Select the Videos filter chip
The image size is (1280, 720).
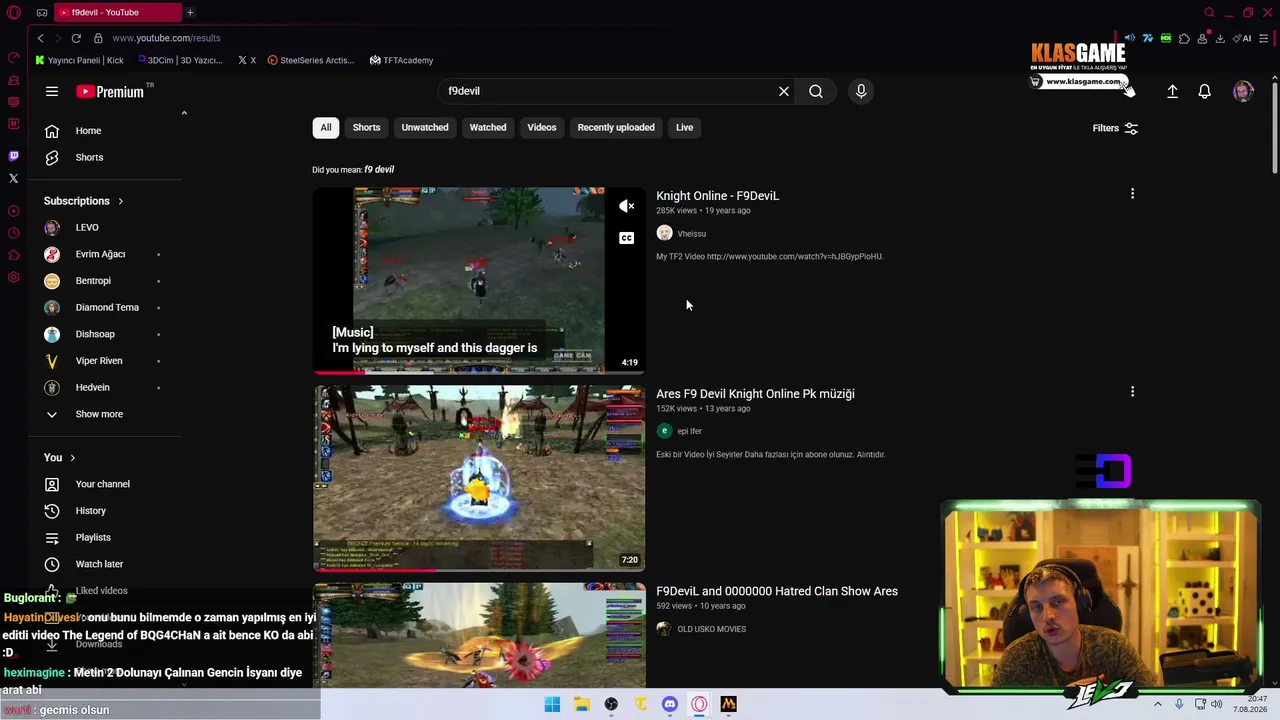click(542, 127)
